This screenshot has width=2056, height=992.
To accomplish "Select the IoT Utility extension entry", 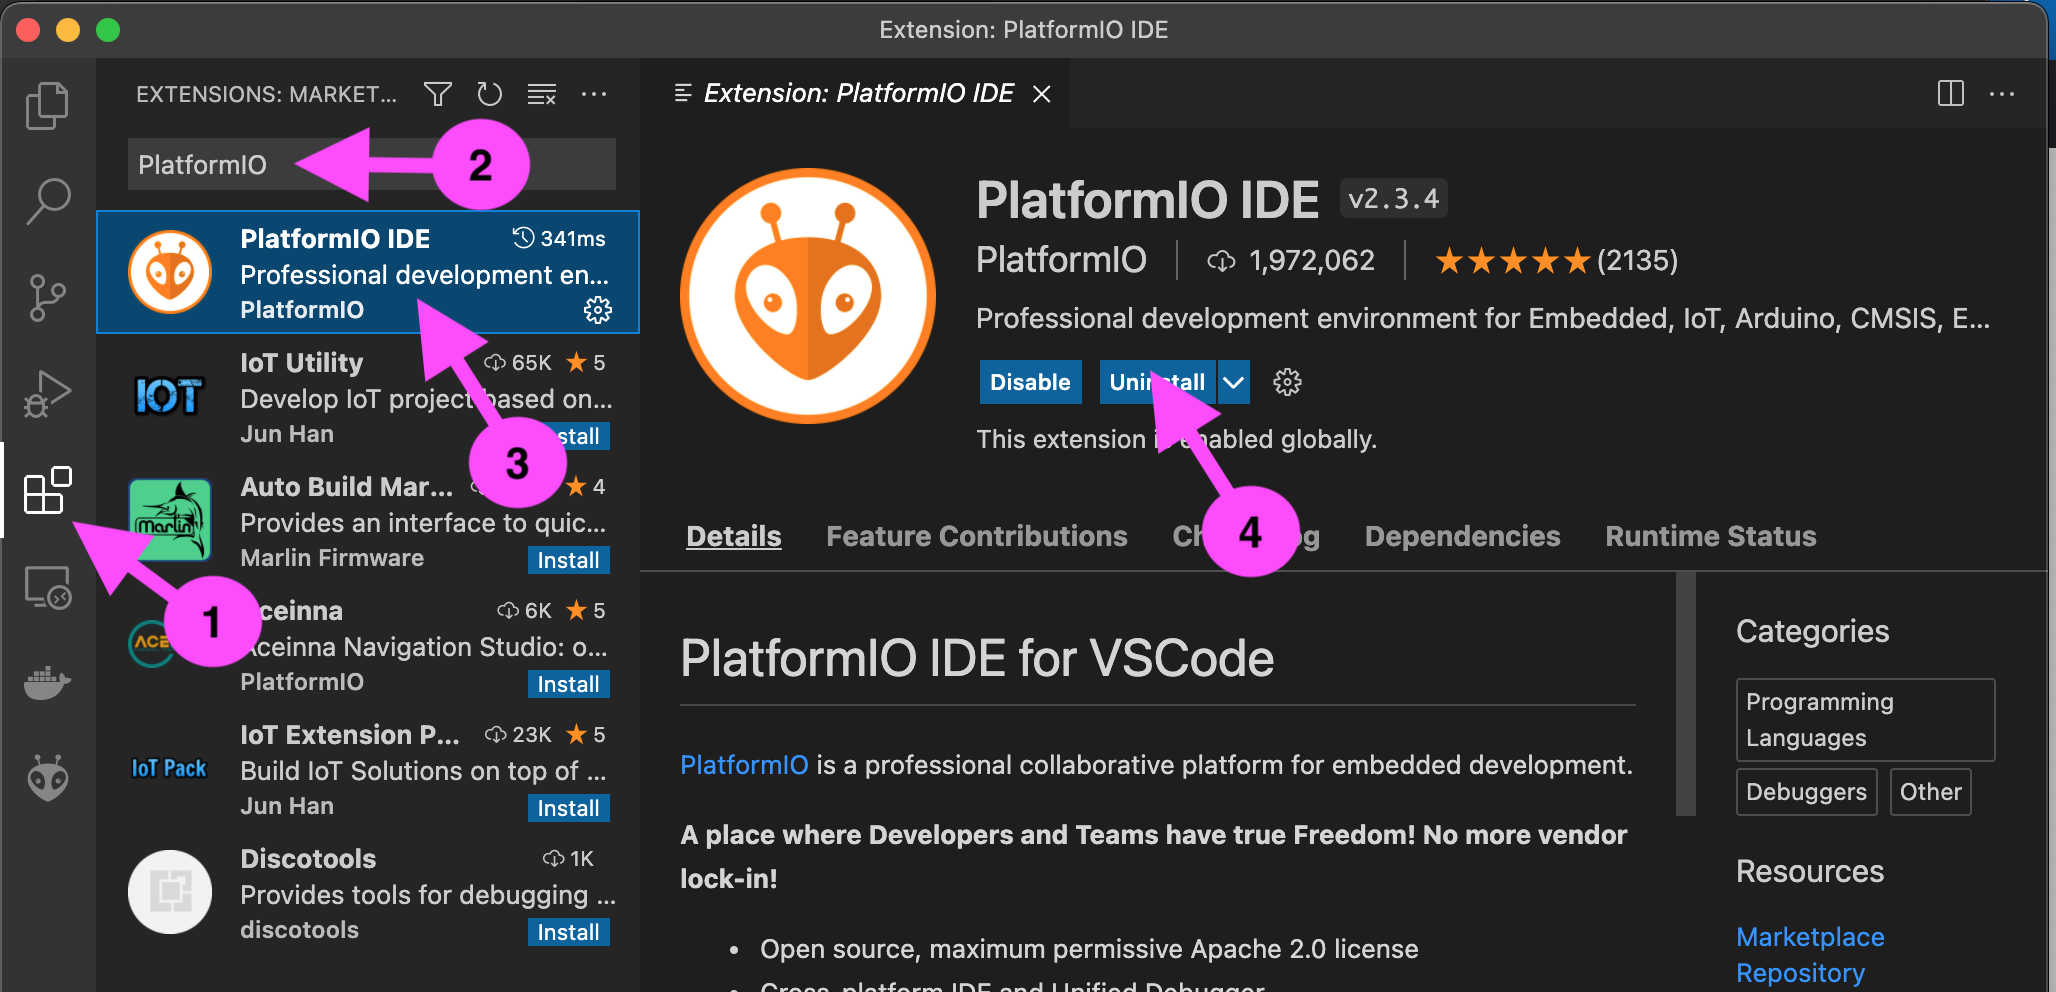I will [368, 397].
